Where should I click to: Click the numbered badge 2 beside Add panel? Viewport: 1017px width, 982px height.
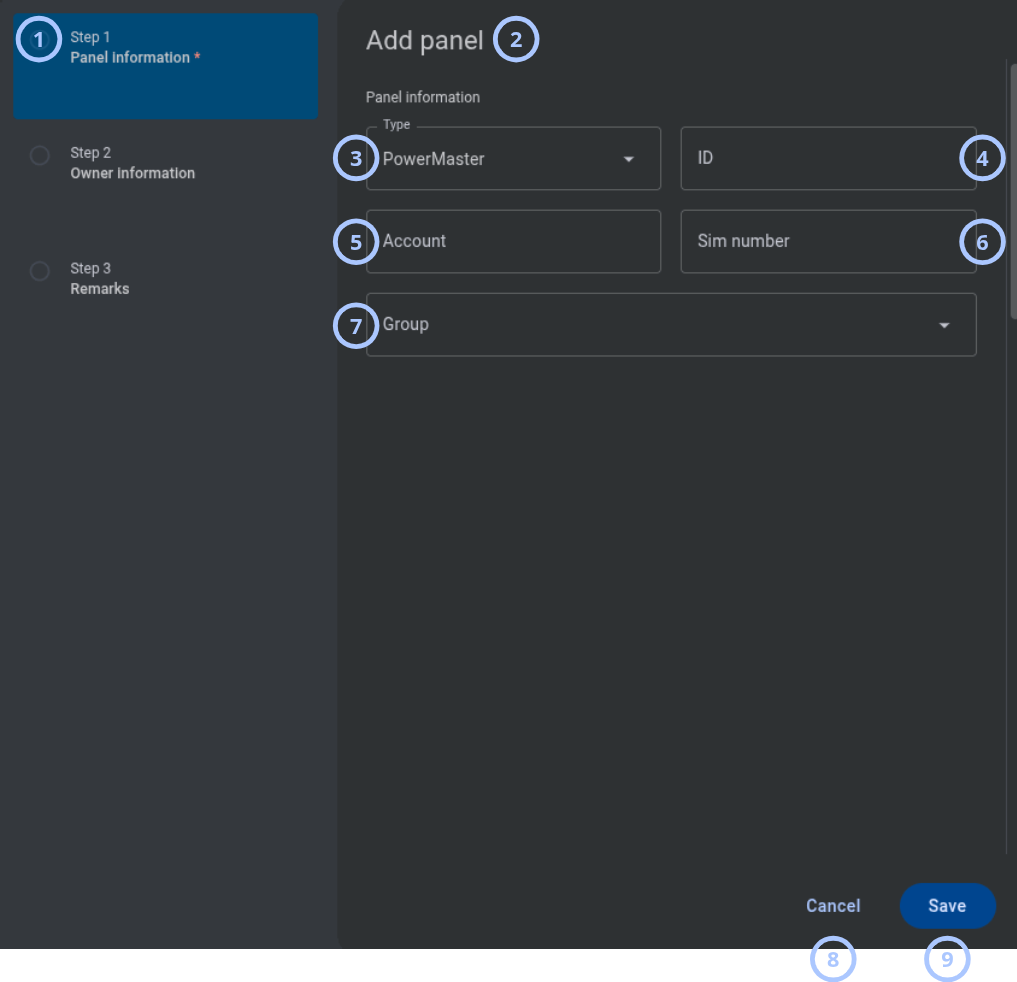tap(516, 40)
